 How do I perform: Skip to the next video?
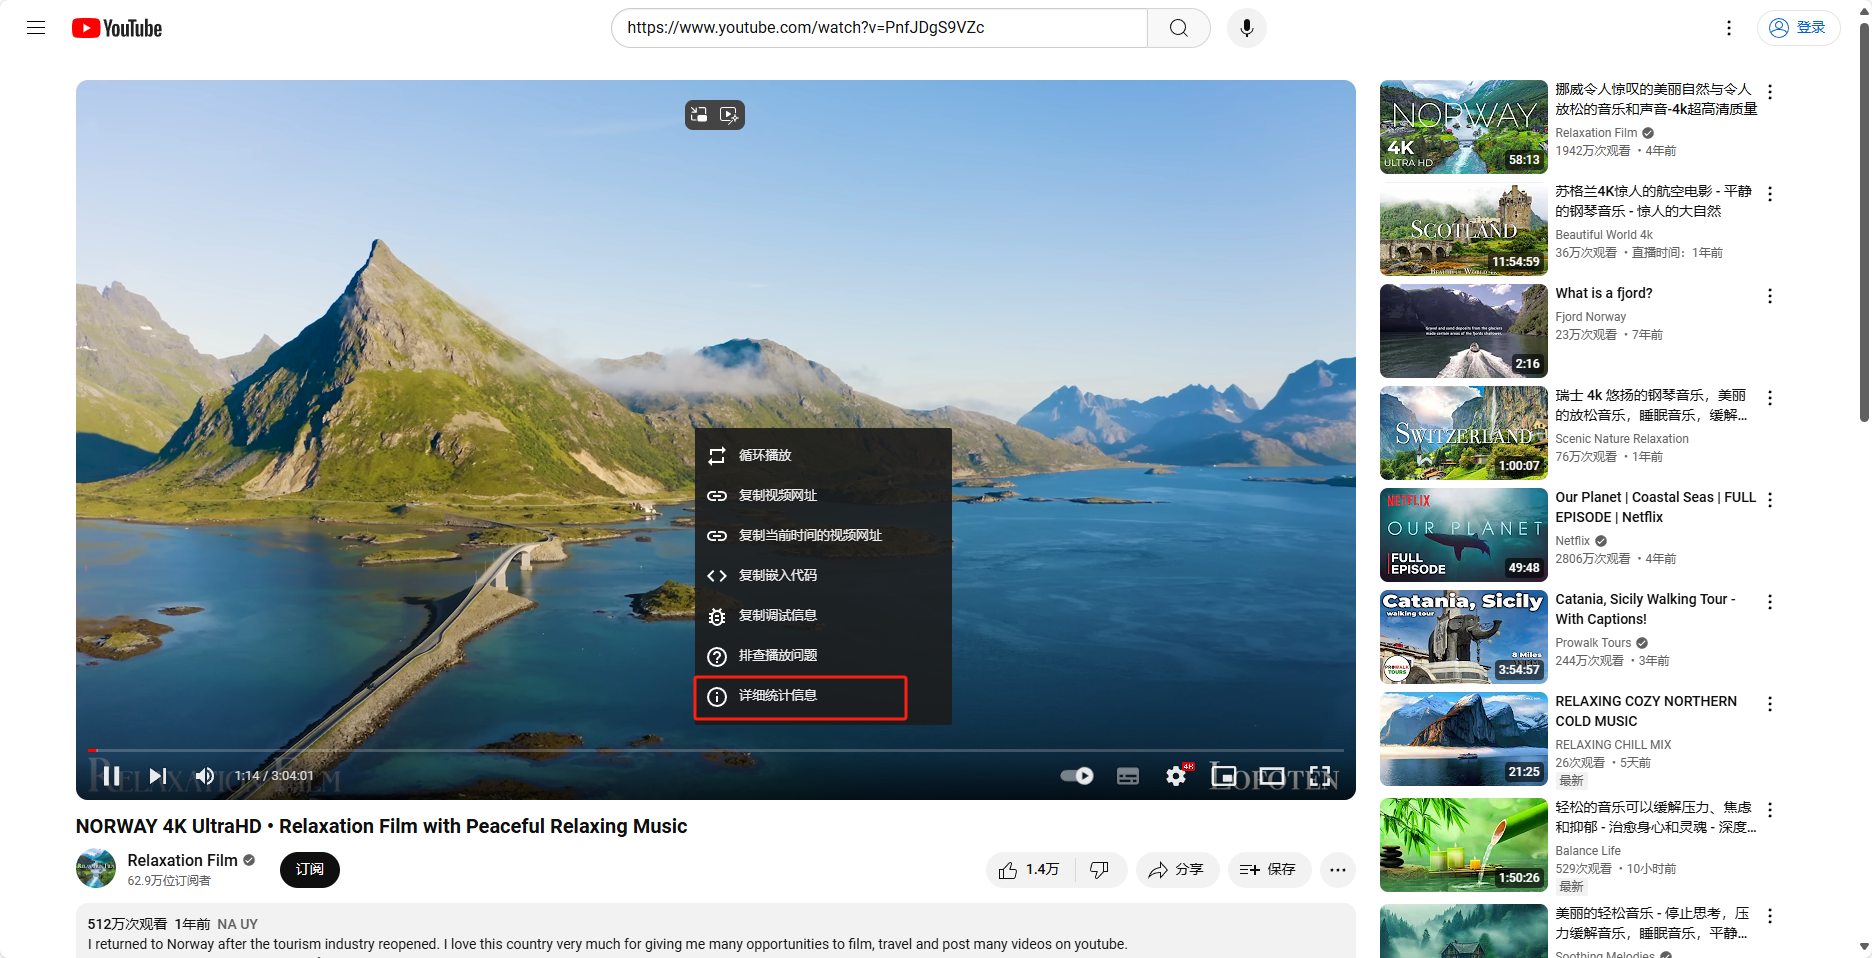pos(158,776)
